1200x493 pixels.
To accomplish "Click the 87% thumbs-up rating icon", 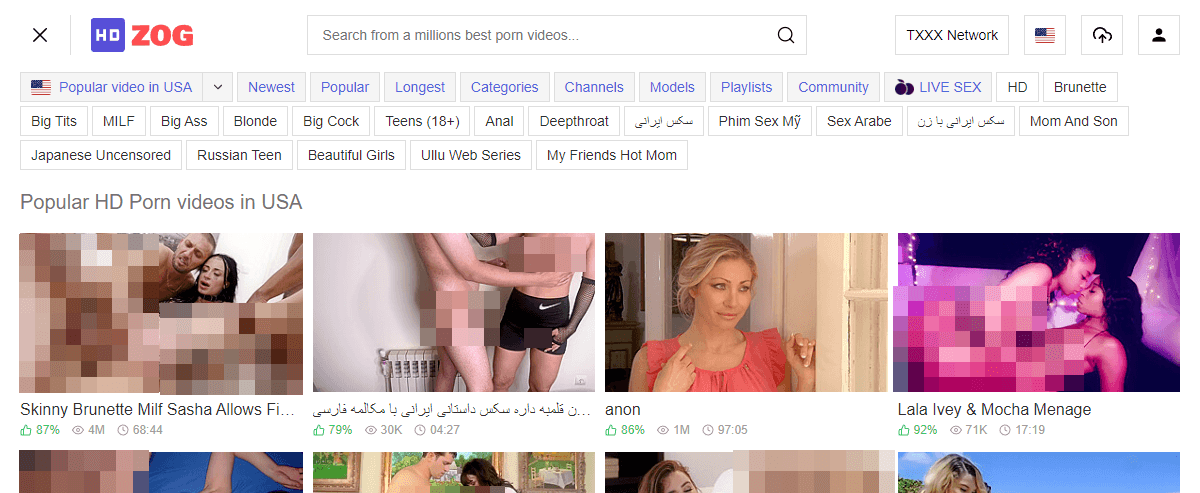I will (x=26, y=430).
